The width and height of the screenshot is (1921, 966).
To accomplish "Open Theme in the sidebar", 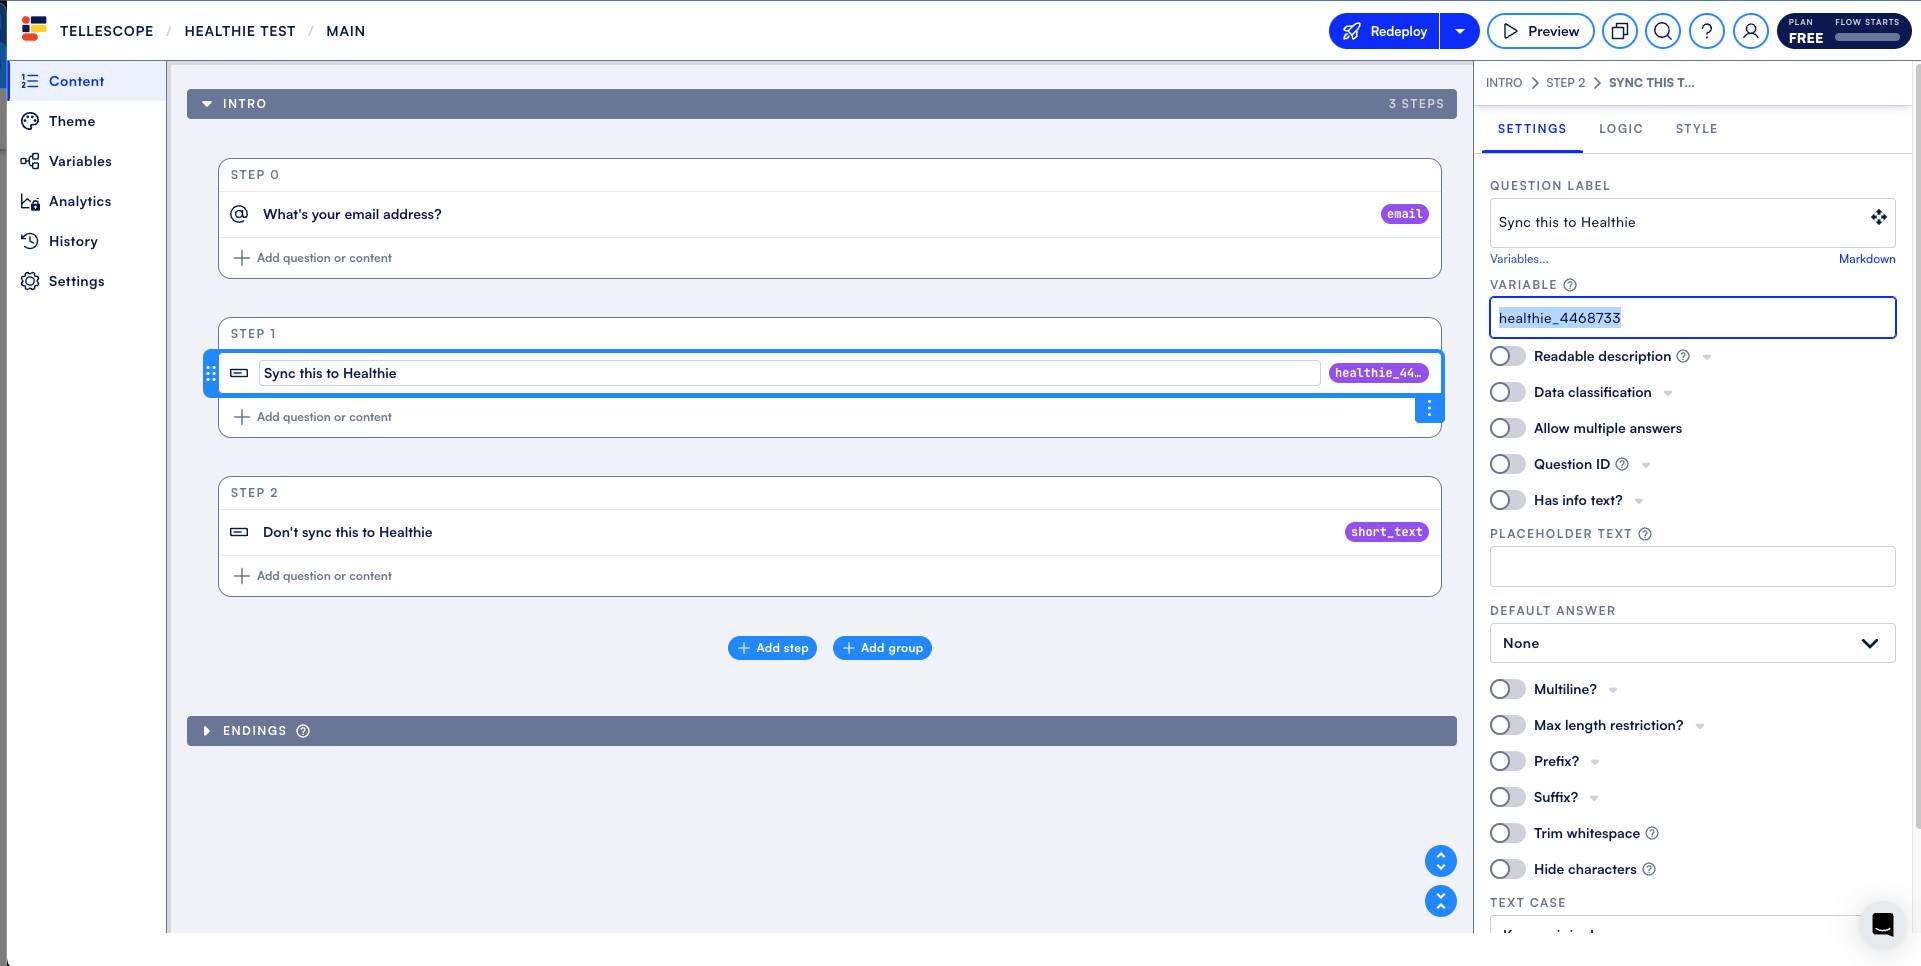I will (x=86, y=121).
